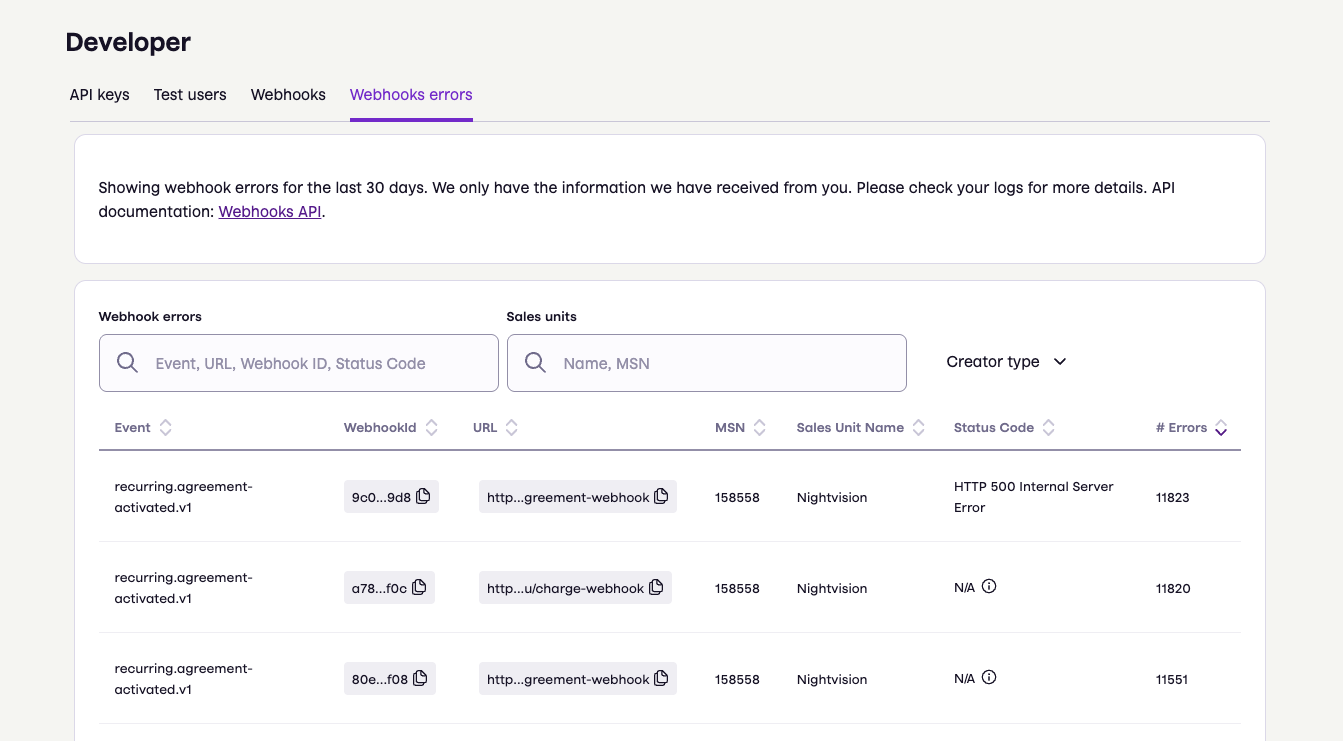The width and height of the screenshot is (1343, 741).
Task: Sort the table by Event column
Action: point(165,427)
